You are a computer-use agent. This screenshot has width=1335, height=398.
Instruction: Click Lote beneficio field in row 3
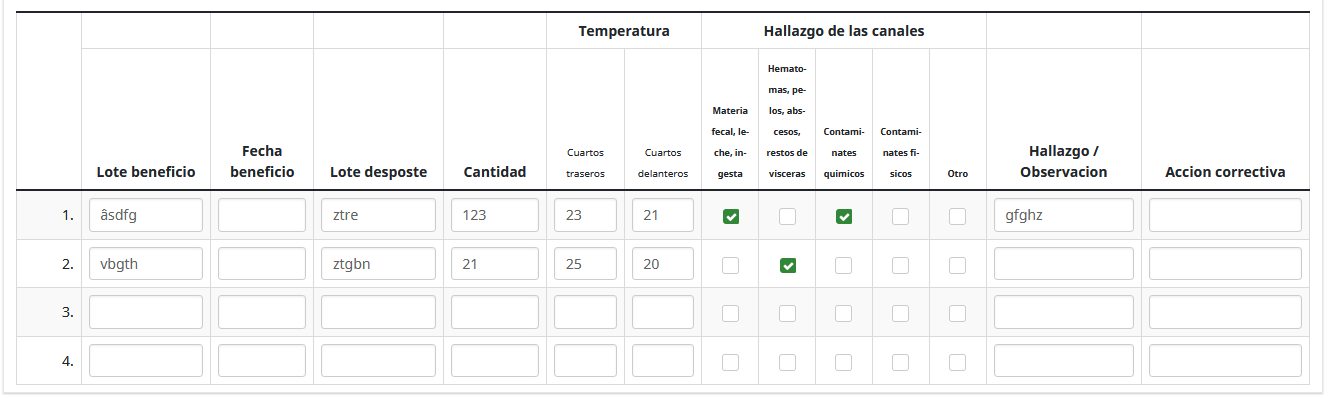point(146,312)
